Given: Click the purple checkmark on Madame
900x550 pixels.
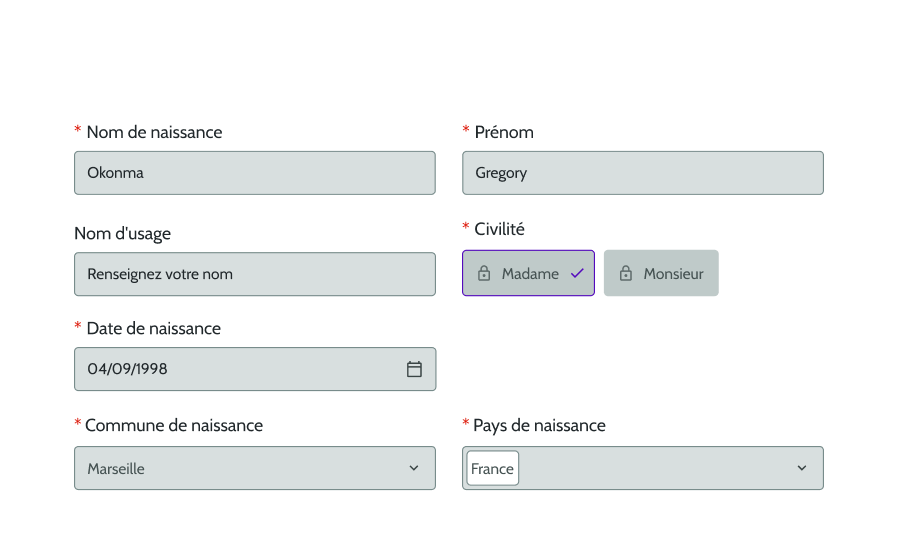Looking at the screenshot, I should coord(577,273).
